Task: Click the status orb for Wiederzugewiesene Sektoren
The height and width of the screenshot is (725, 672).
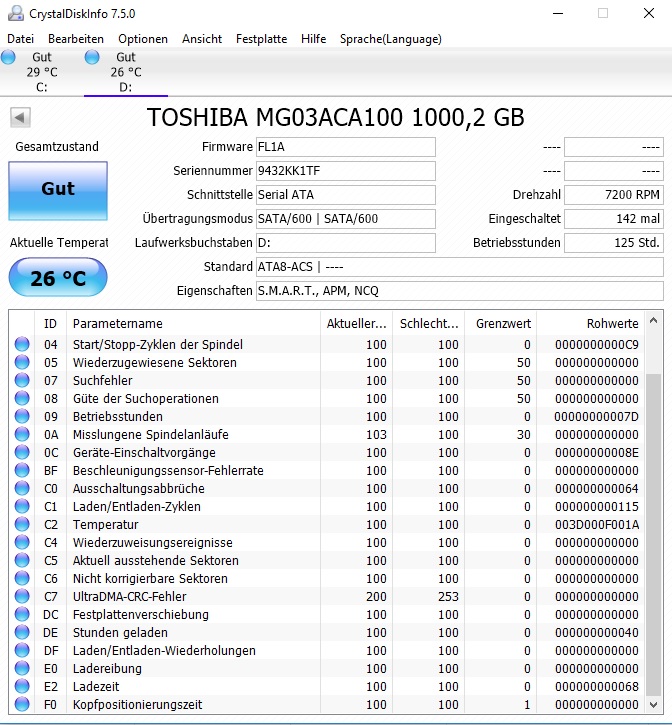Action: pos(22,362)
